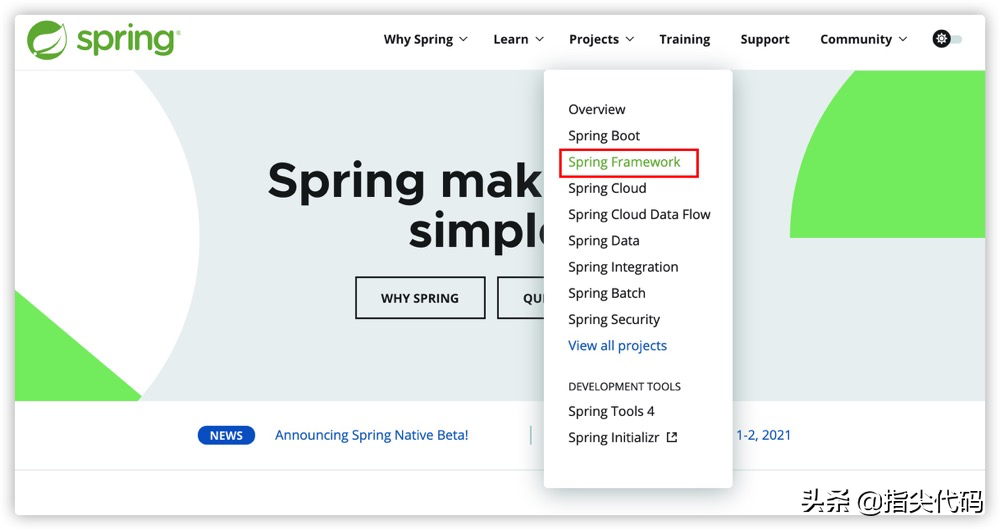Go to the Training page
Image resolution: width=1000 pixels, height=530 pixels.
[x=684, y=40]
